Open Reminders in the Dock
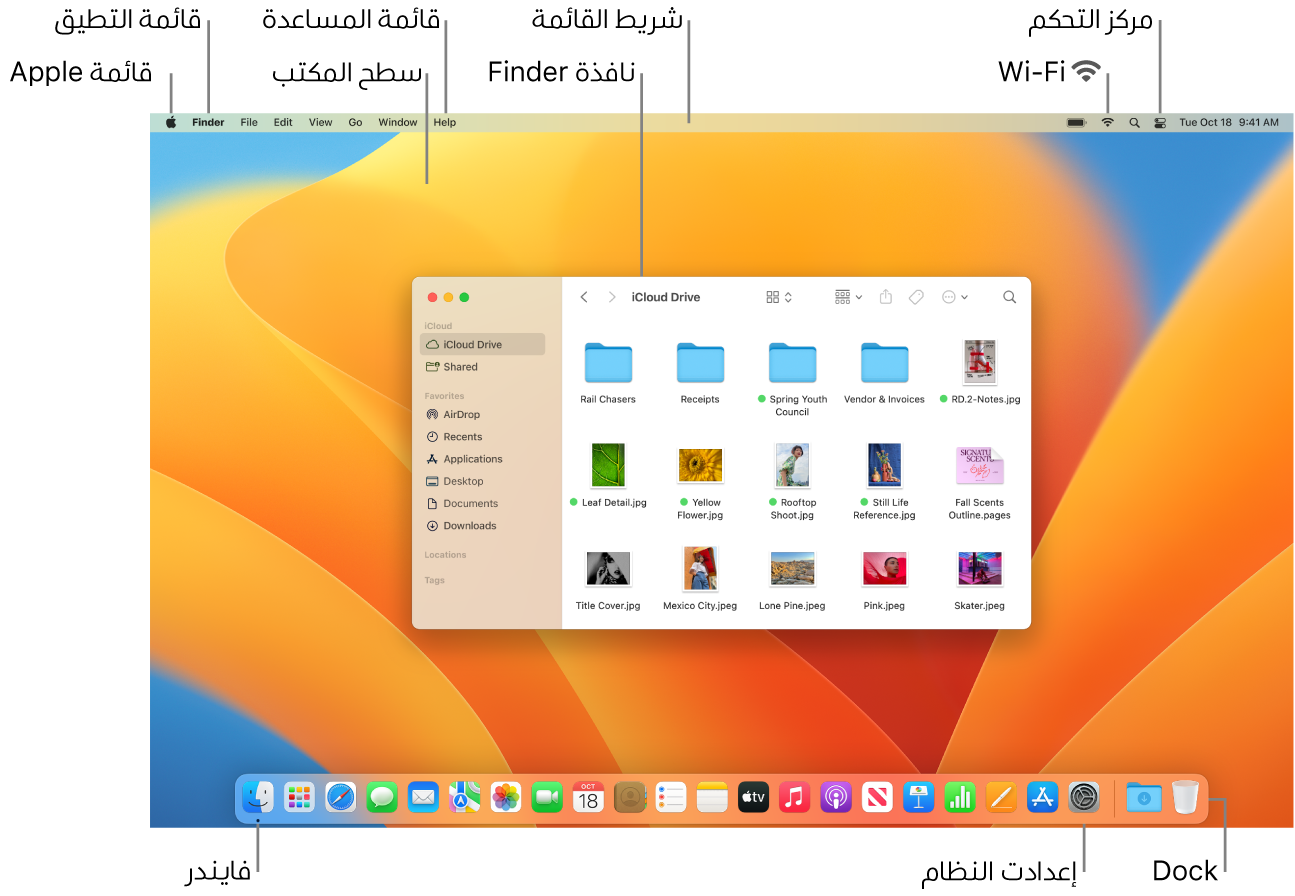Viewport: 1295px width, 896px height. click(x=671, y=797)
